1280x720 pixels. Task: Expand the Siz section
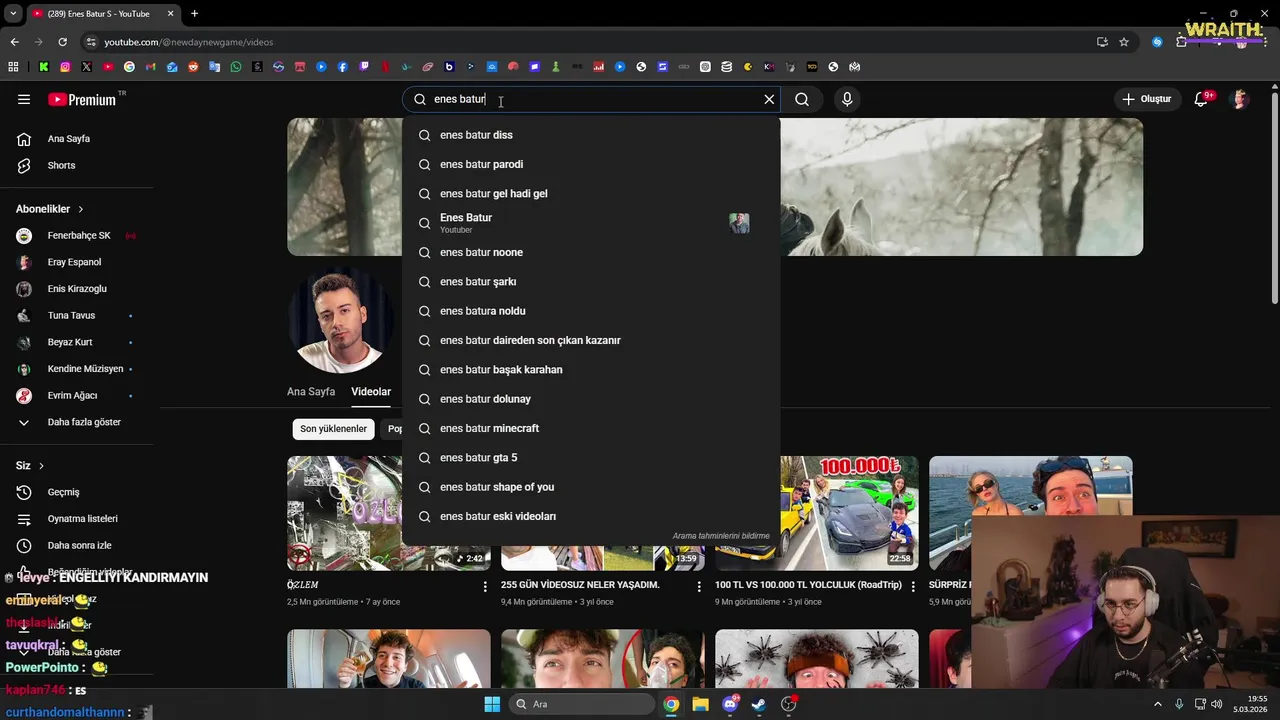30,466
